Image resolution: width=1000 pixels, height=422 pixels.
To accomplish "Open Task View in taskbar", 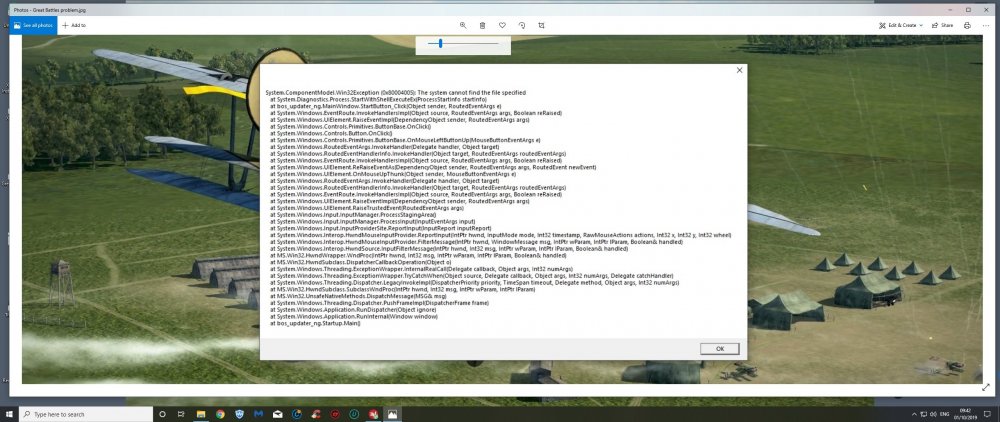I will [x=181, y=414].
